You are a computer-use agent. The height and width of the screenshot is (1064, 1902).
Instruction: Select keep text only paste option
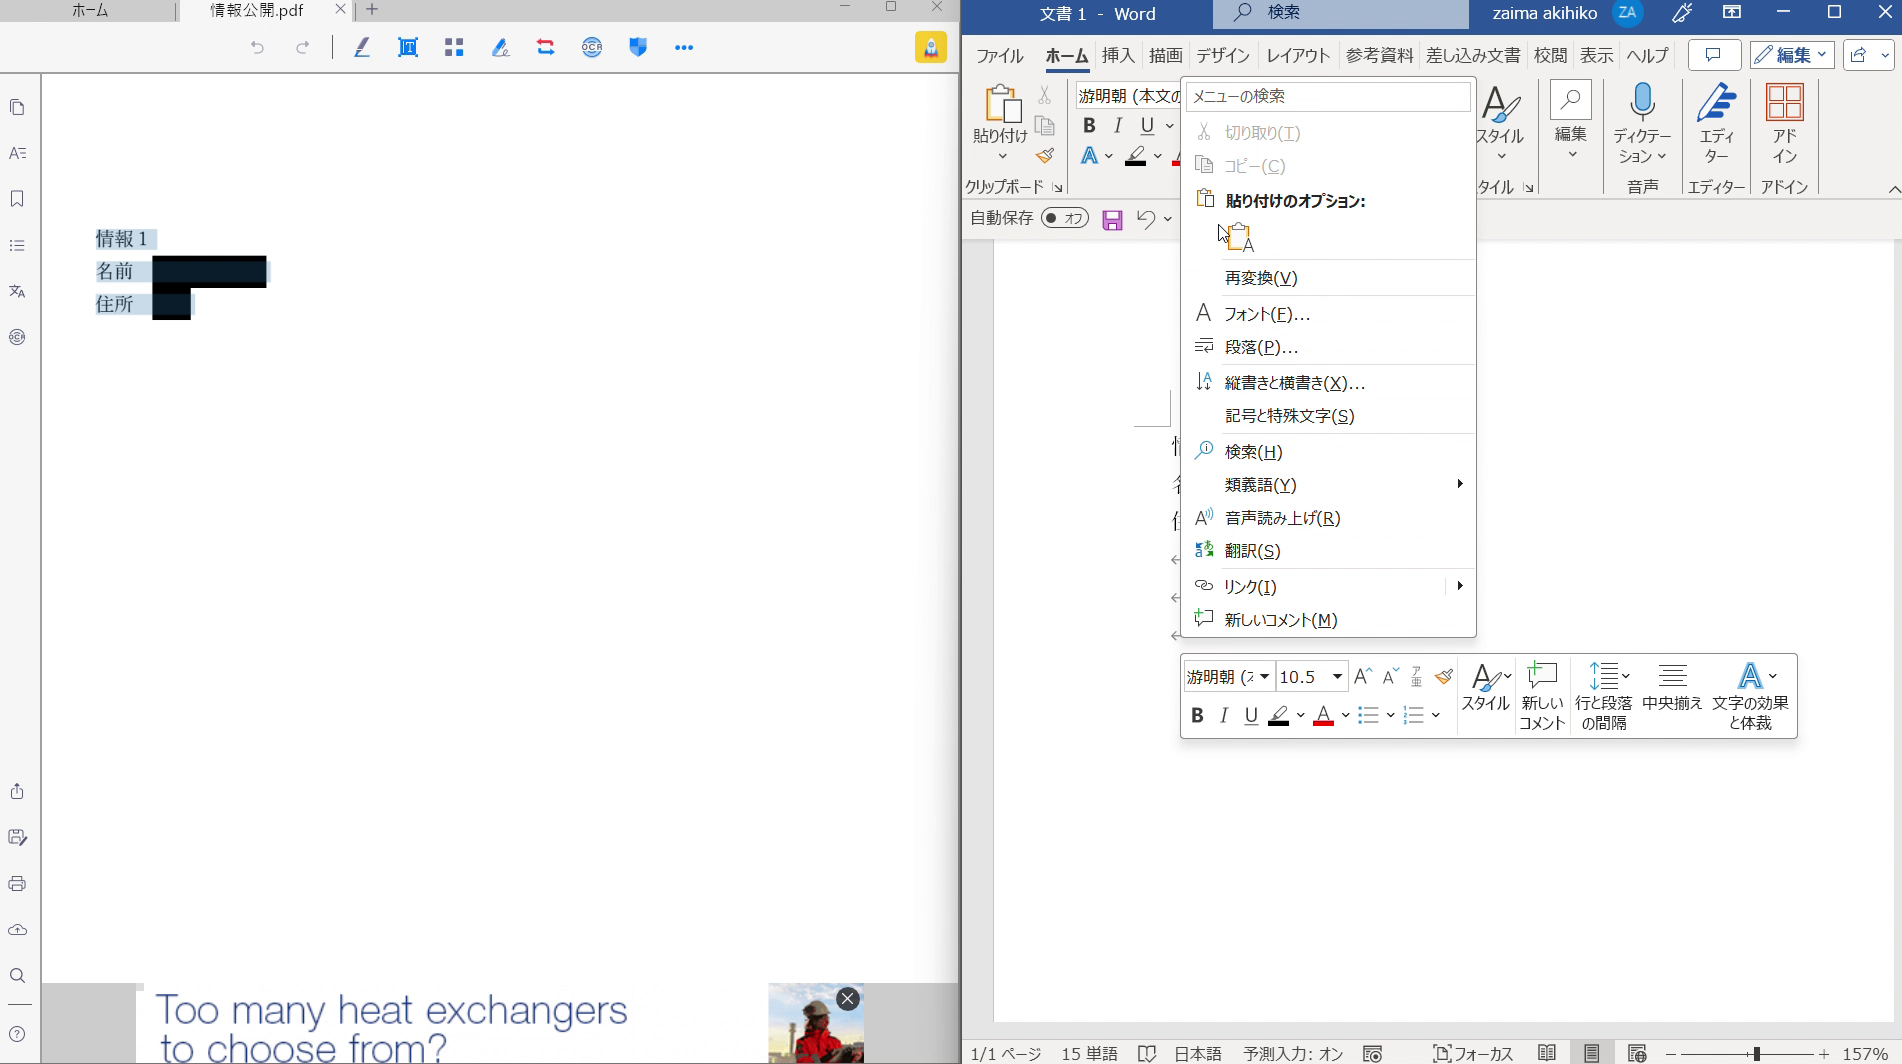(1239, 238)
